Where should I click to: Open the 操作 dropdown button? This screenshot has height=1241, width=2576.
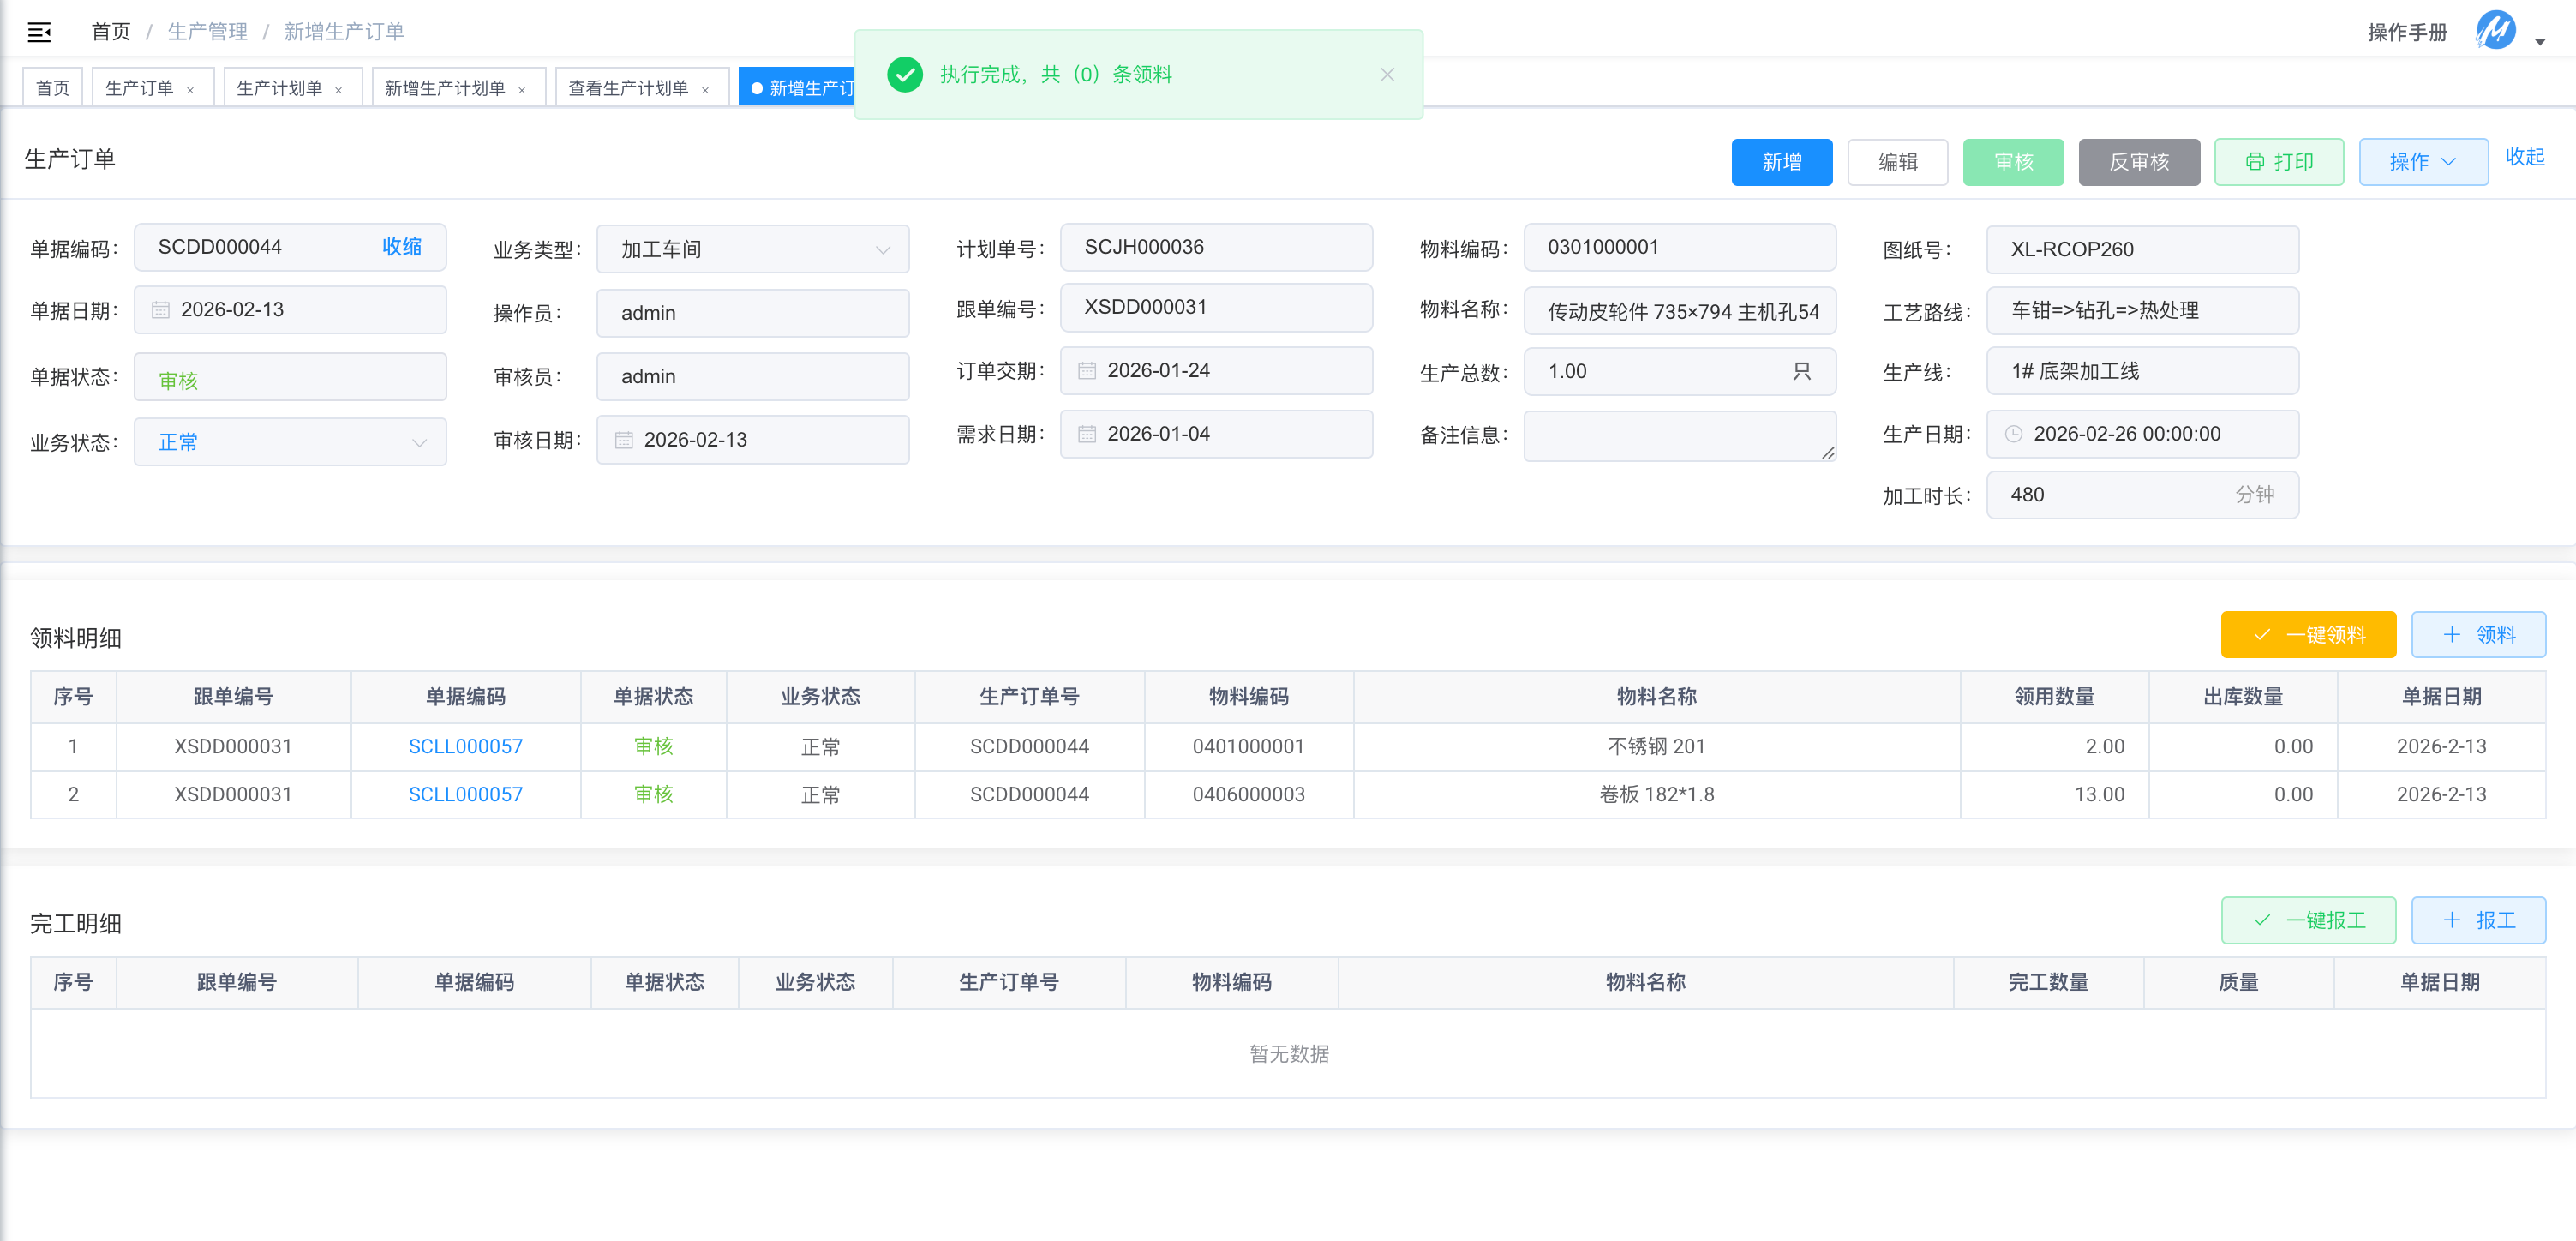tap(2422, 162)
